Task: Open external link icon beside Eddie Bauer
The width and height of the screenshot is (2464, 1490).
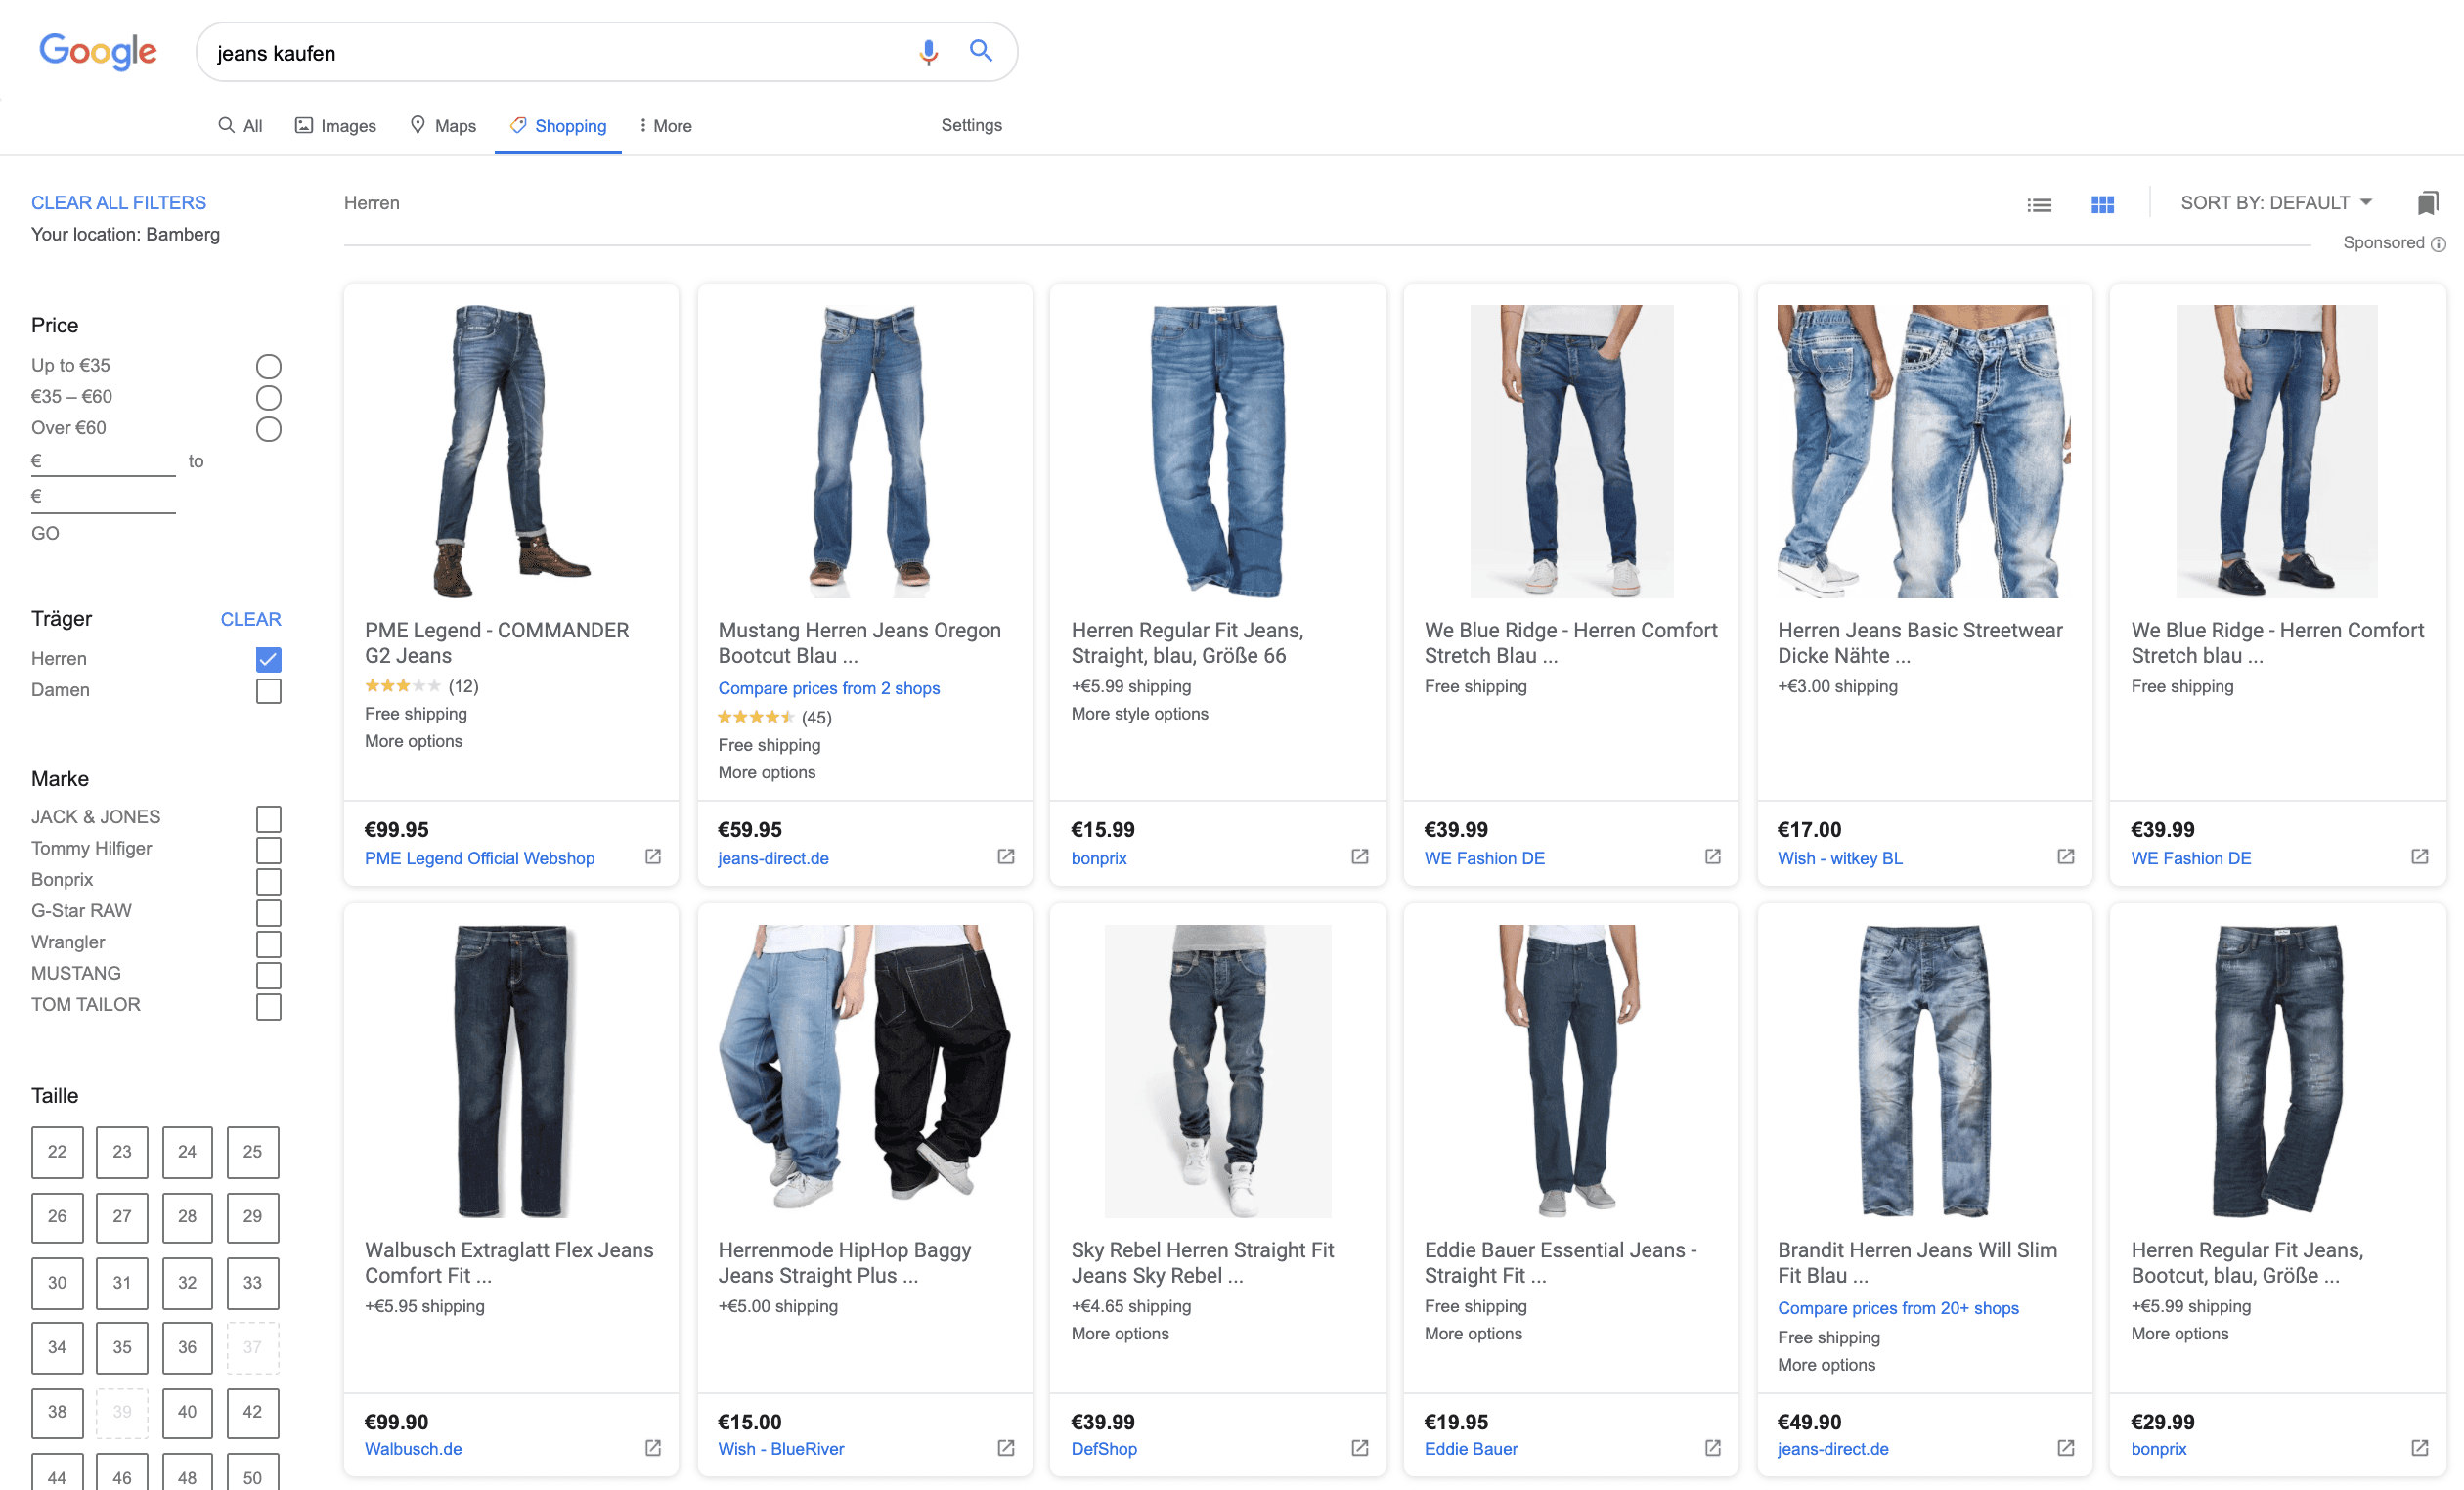Action: (x=1713, y=1447)
